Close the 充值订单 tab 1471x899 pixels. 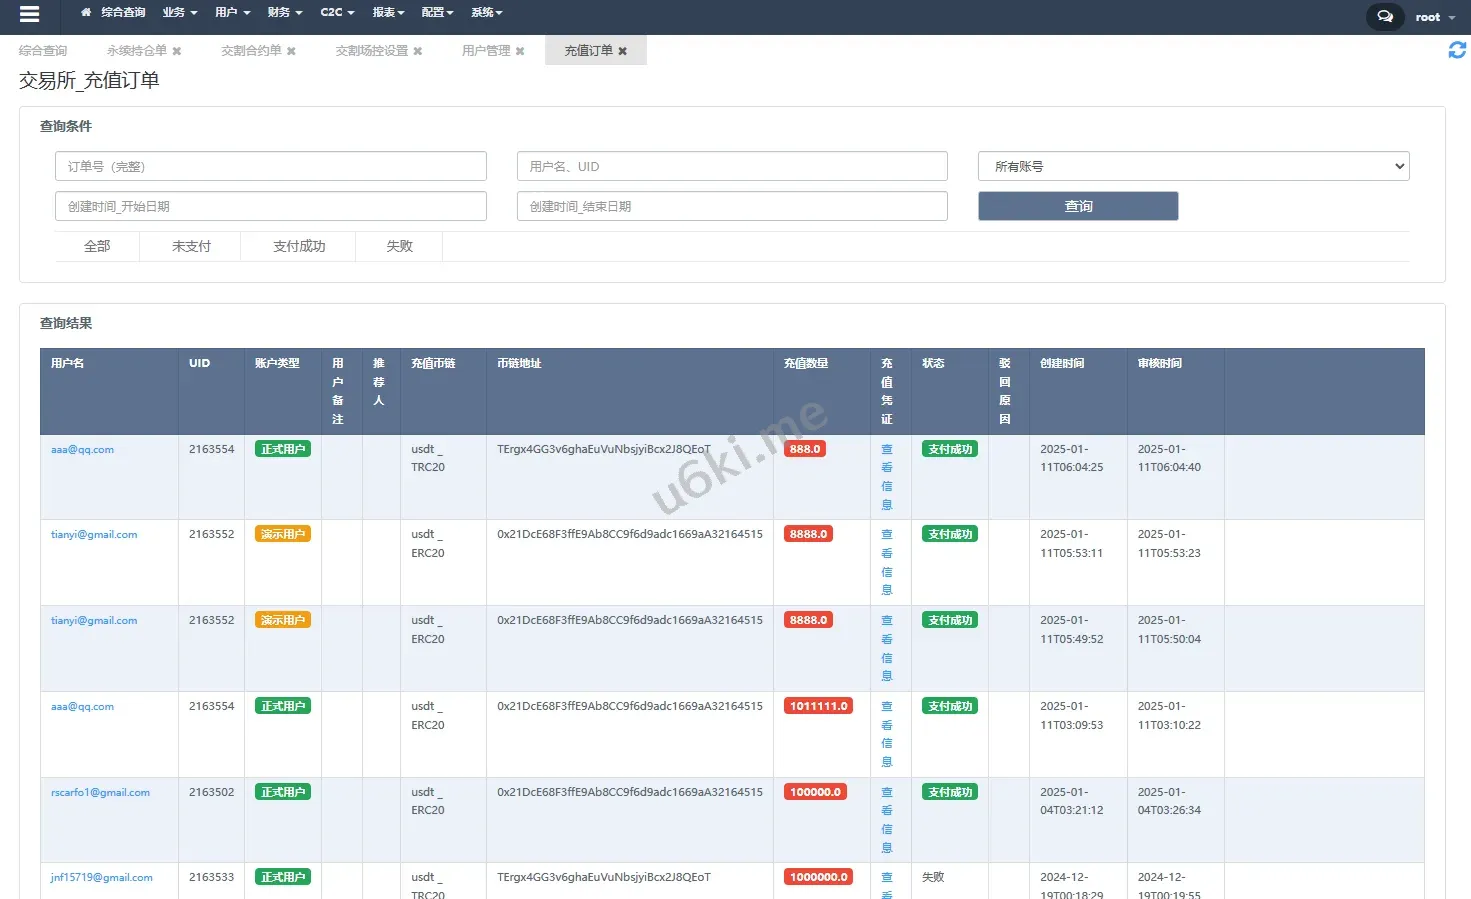(x=623, y=51)
